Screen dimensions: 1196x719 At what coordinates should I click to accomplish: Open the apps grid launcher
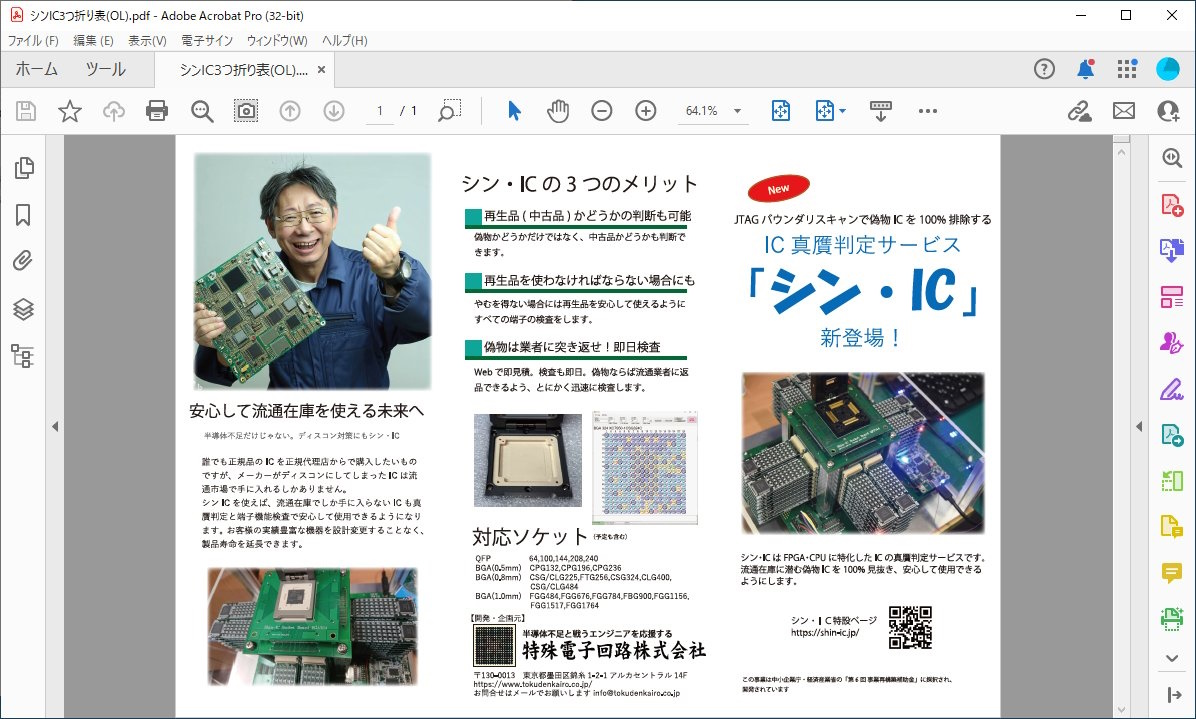point(1127,69)
